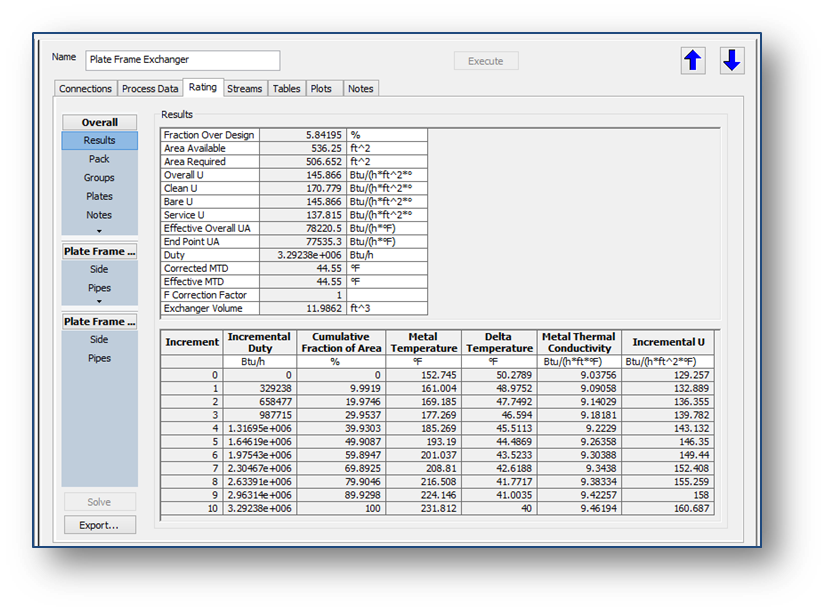This screenshot has width=827, height=613.
Task: Click delta temperature cell 42.6188
Action: click(499, 468)
